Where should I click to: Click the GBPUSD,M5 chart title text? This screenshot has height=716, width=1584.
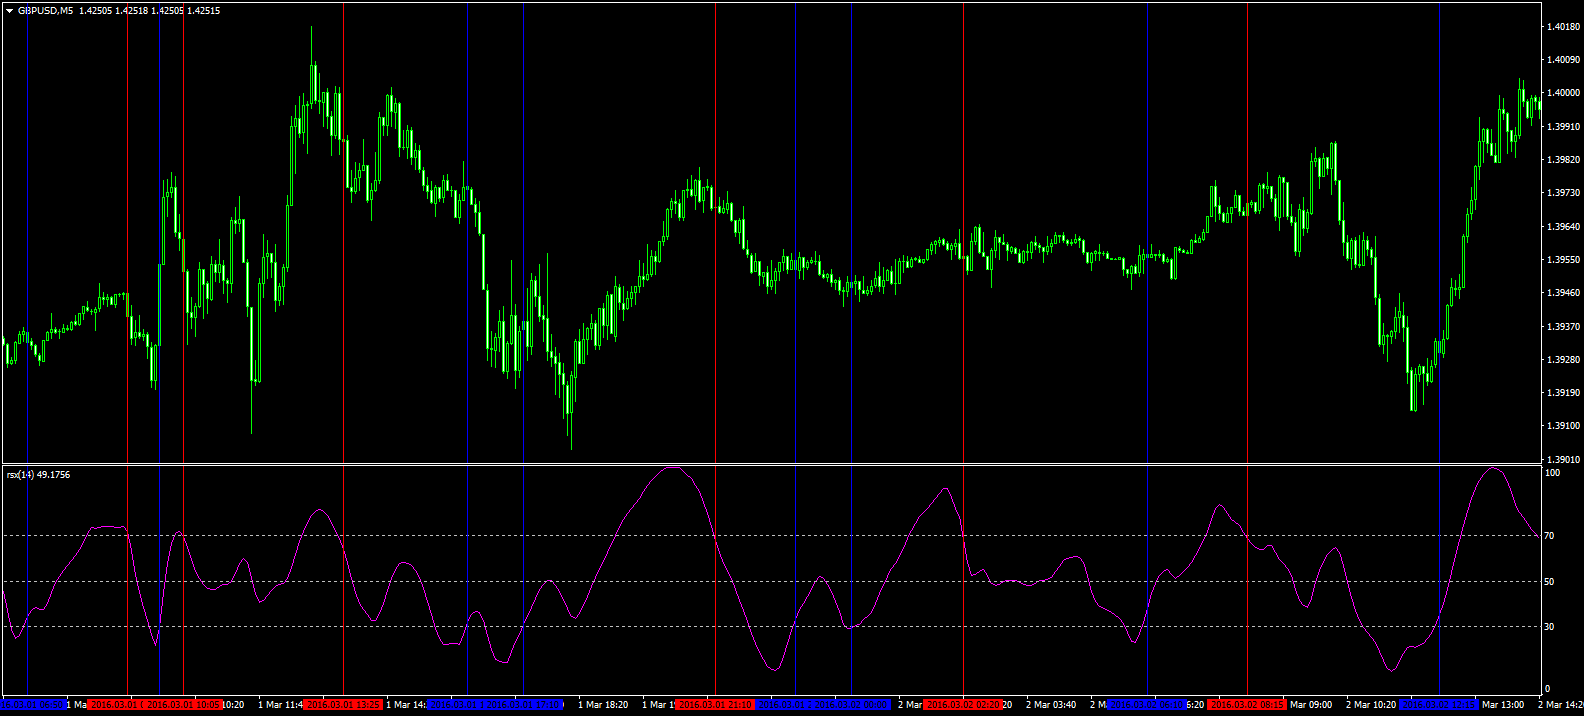pyautogui.click(x=45, y=11)
